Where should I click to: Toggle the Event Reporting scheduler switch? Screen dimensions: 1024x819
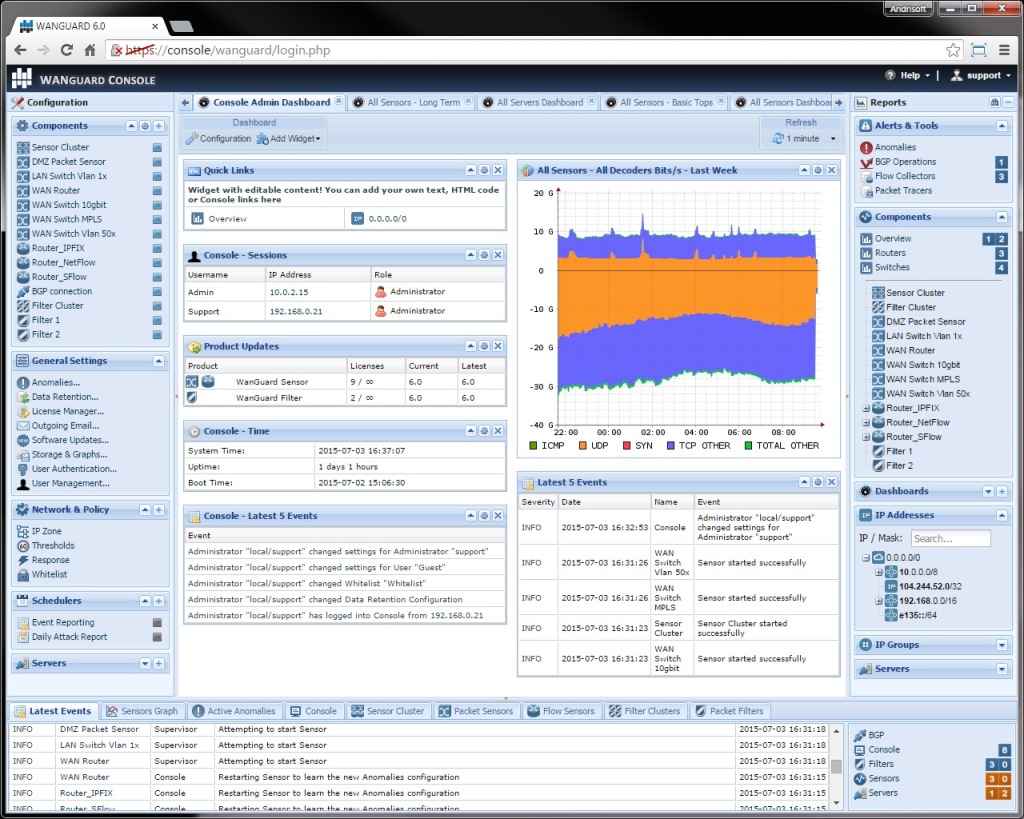point(157,621)
